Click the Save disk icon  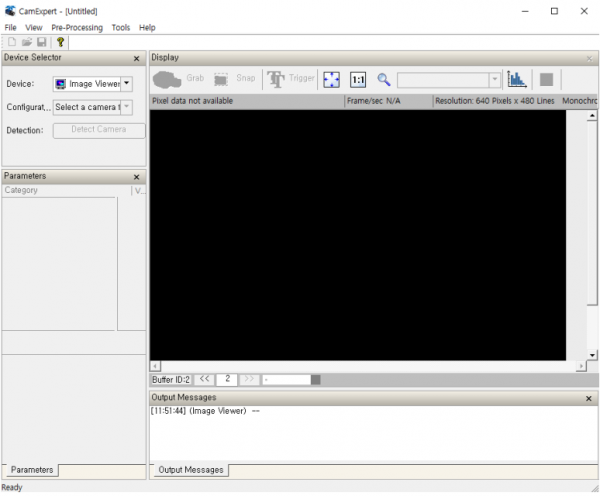click(41, 42)
